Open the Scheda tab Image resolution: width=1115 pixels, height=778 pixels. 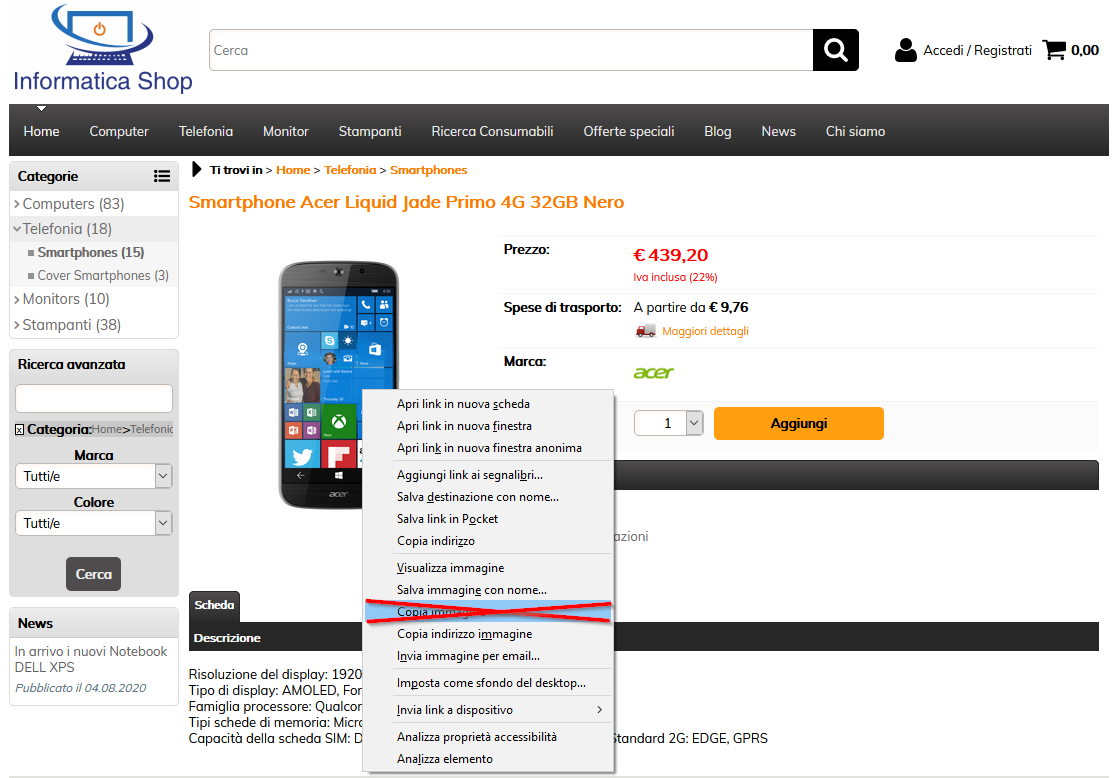(214, 605)
